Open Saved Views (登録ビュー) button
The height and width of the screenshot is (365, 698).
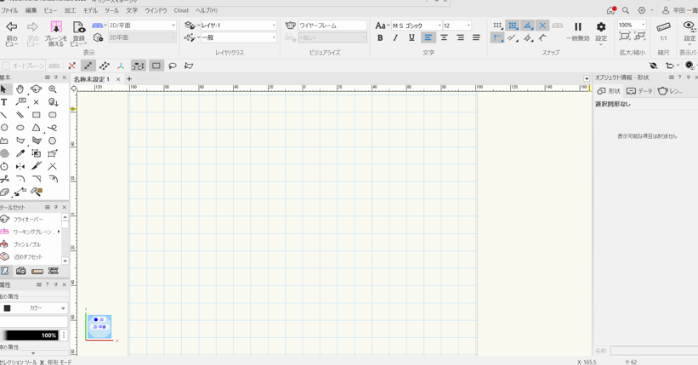(79, 33)
